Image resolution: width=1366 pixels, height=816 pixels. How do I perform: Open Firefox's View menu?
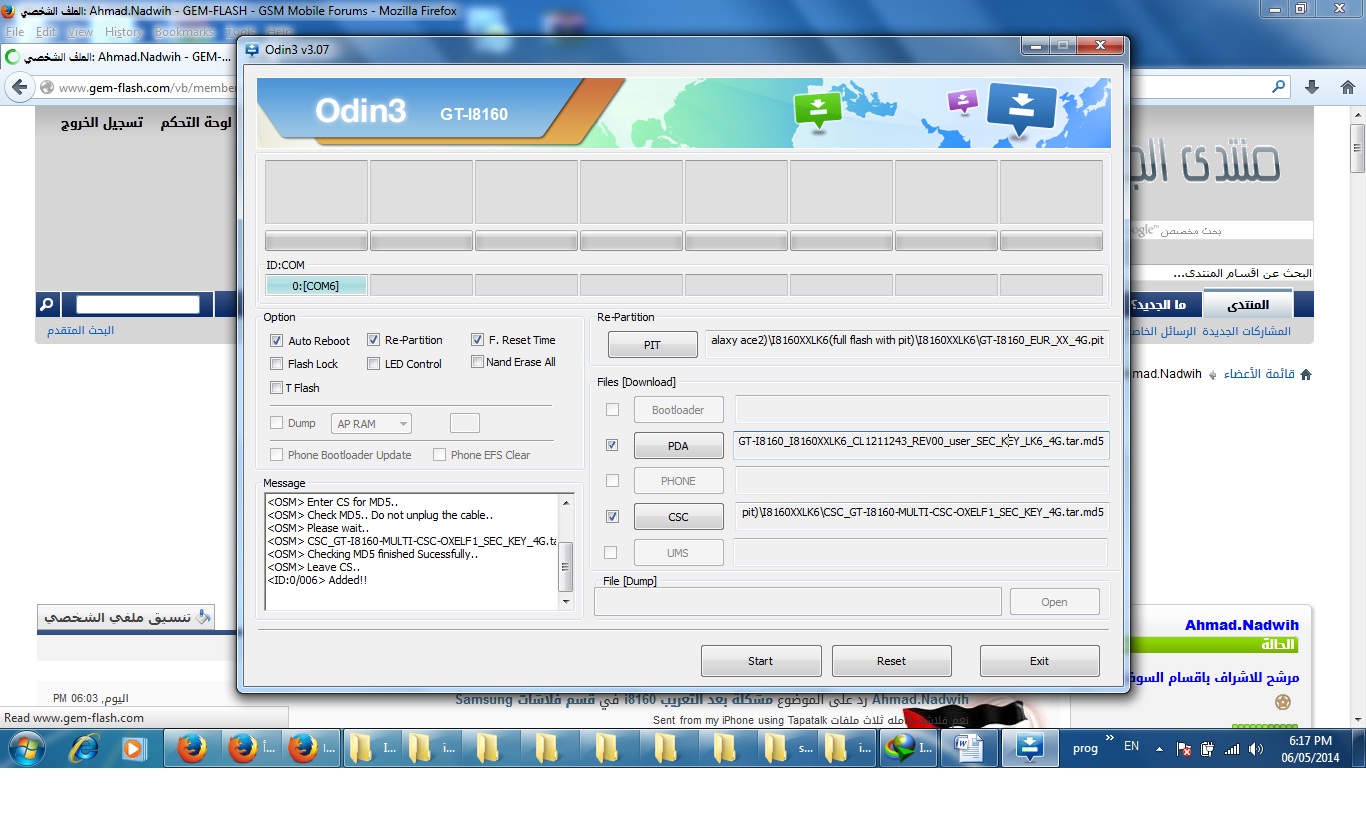(x=81, y=32)
